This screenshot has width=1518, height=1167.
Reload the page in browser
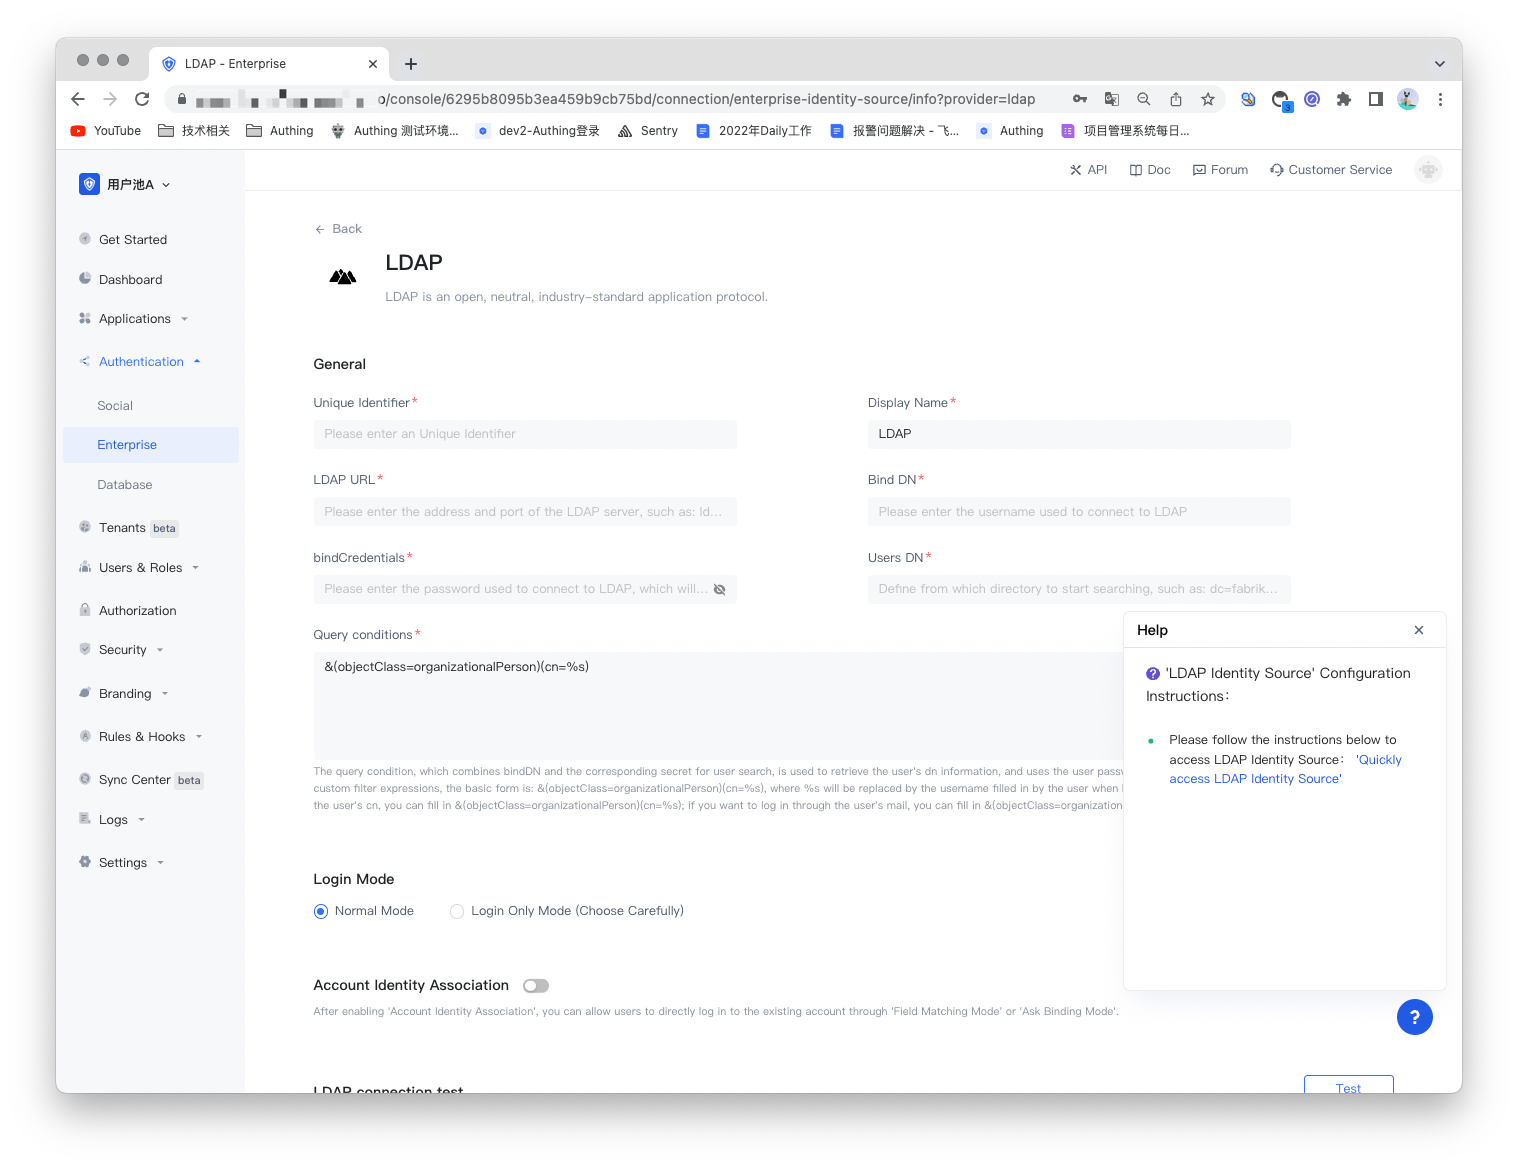click(142, 99)
